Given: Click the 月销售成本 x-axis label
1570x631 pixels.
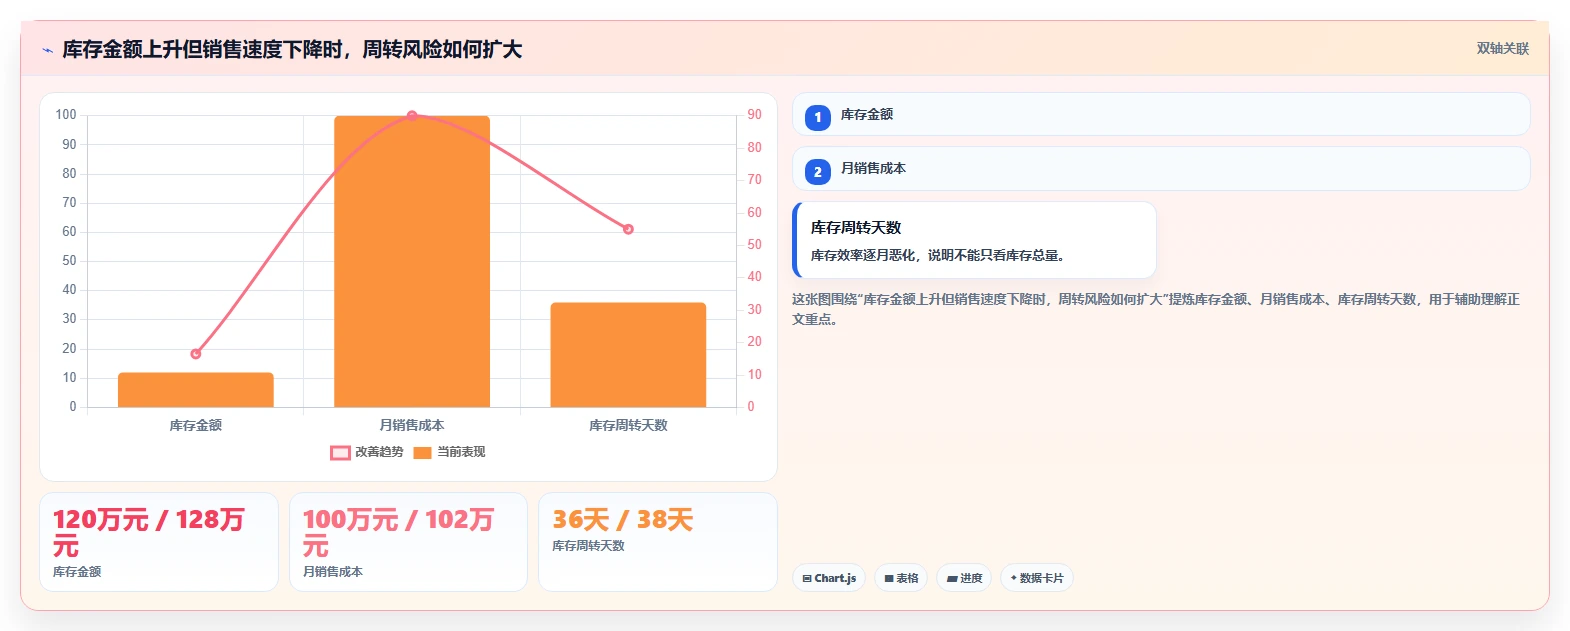Looking at the screenshot, I should (412, 426).
